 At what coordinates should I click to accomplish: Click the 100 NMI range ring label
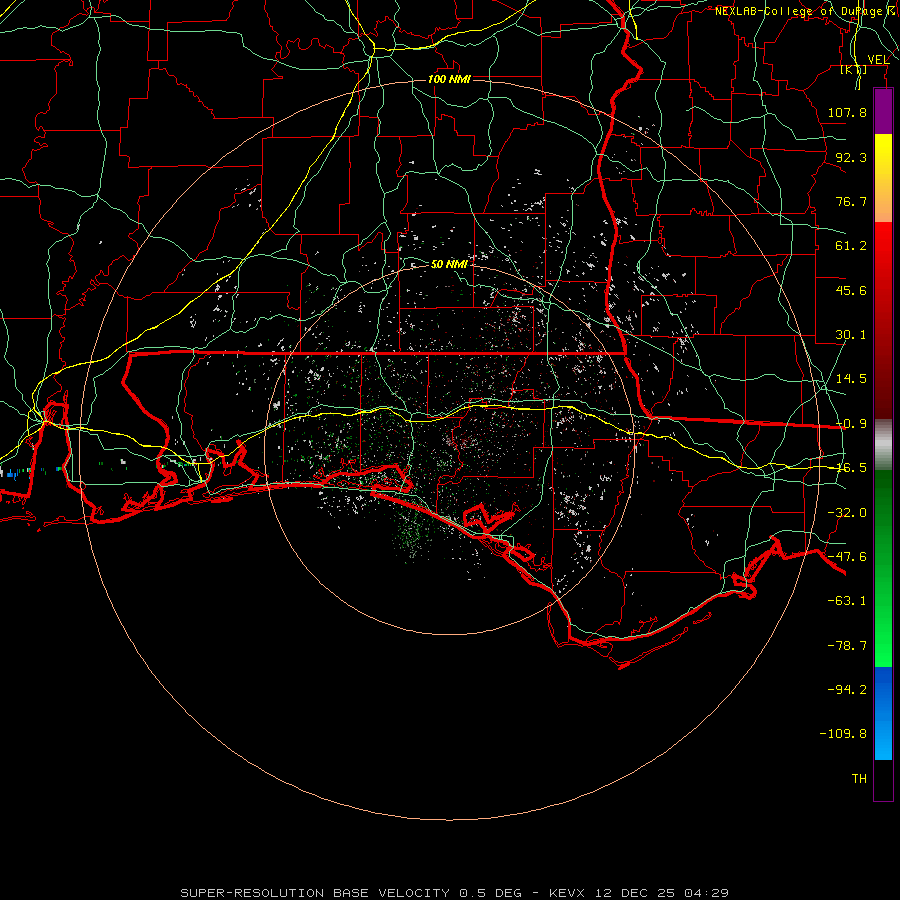(449, 79)
